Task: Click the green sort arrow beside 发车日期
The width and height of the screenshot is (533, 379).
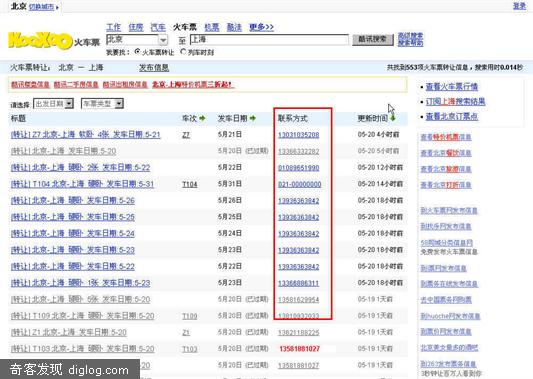Action: pyautogui.click(x=253, y=118)
